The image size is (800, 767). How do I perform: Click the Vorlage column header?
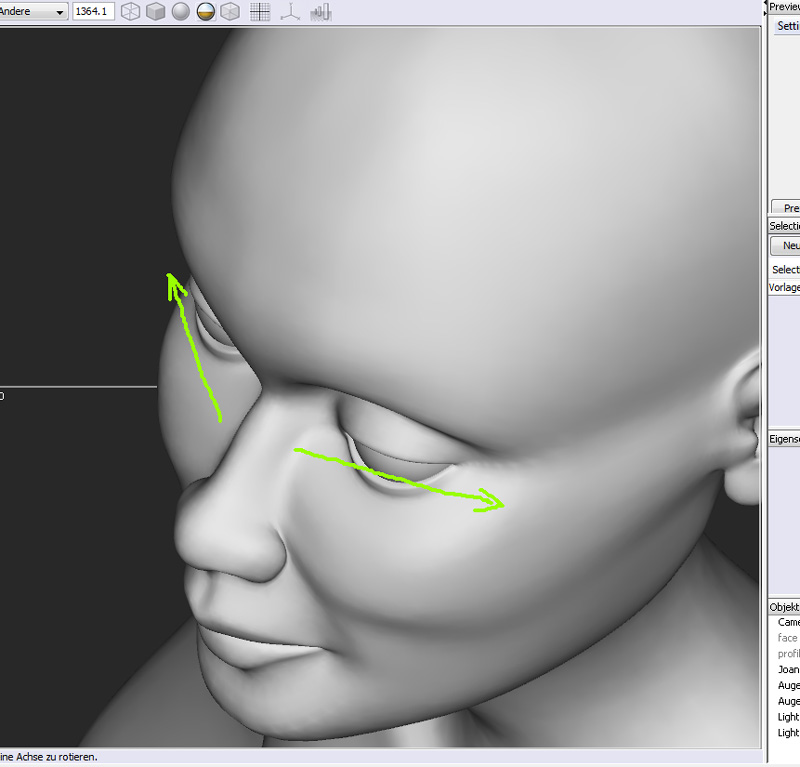784,287
